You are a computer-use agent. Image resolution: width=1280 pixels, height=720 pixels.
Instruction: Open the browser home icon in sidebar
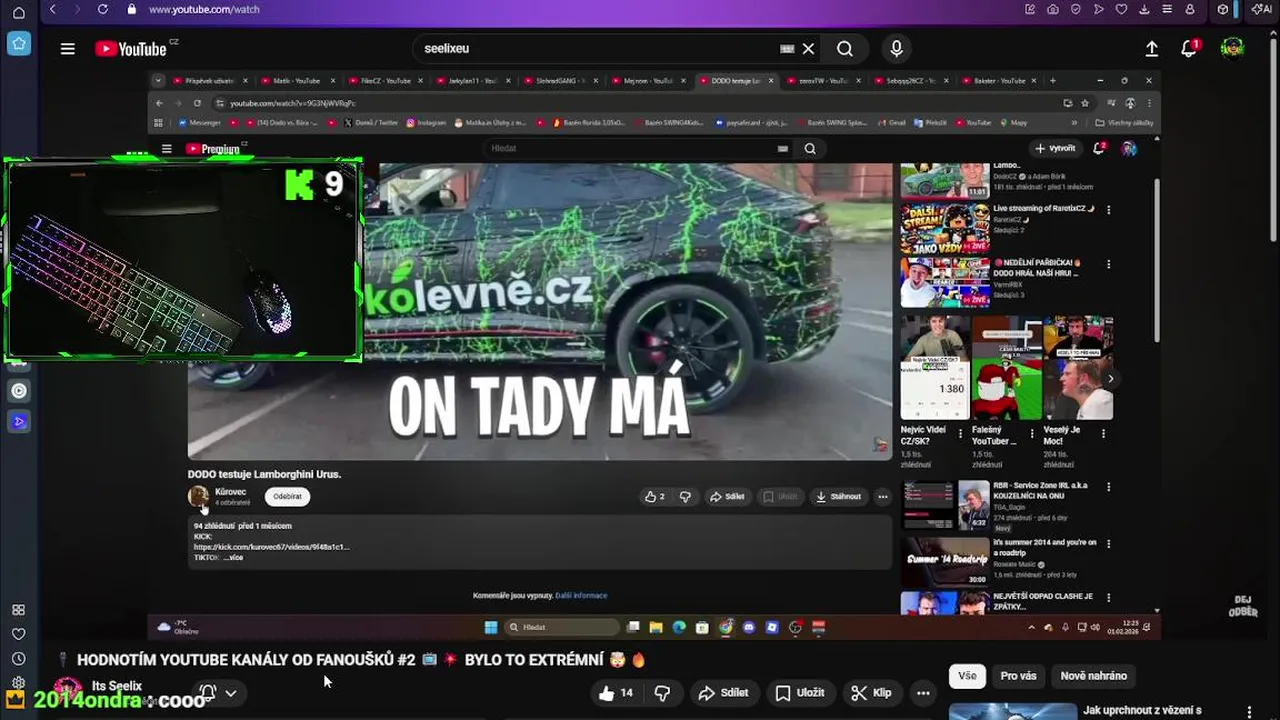click(x=18, y=12)
